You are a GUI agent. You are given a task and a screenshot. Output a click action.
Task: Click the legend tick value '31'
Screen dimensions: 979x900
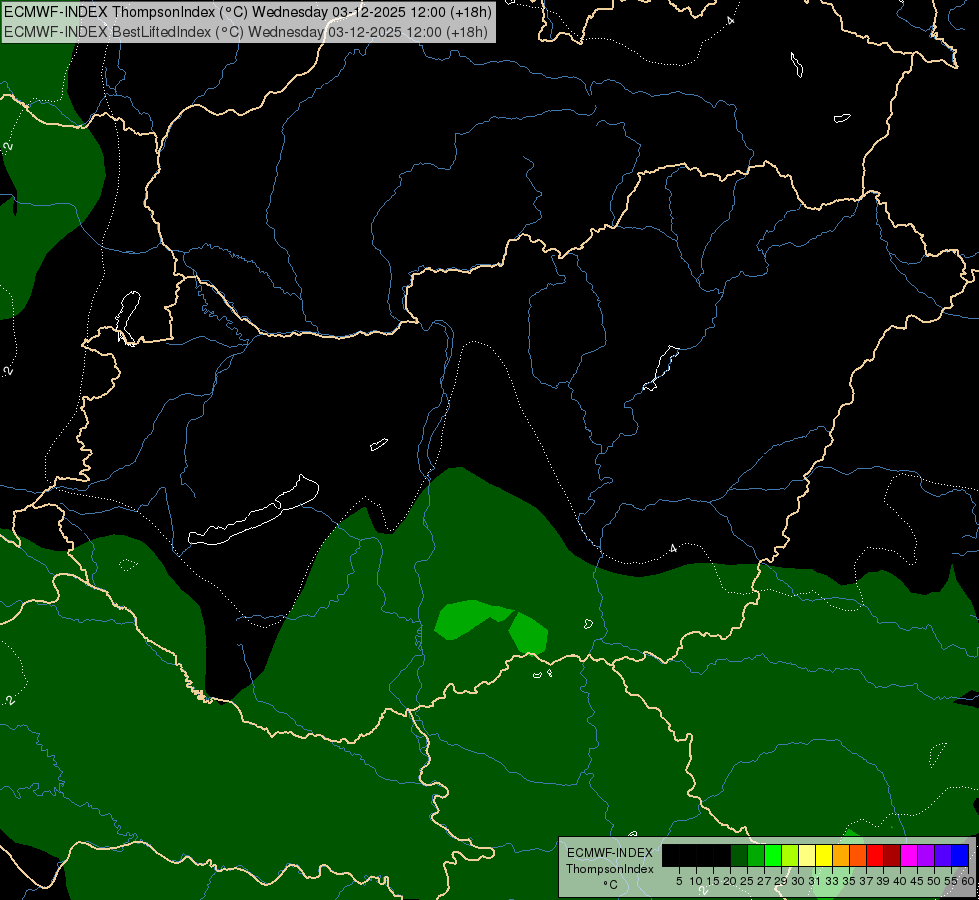(815, 881)
